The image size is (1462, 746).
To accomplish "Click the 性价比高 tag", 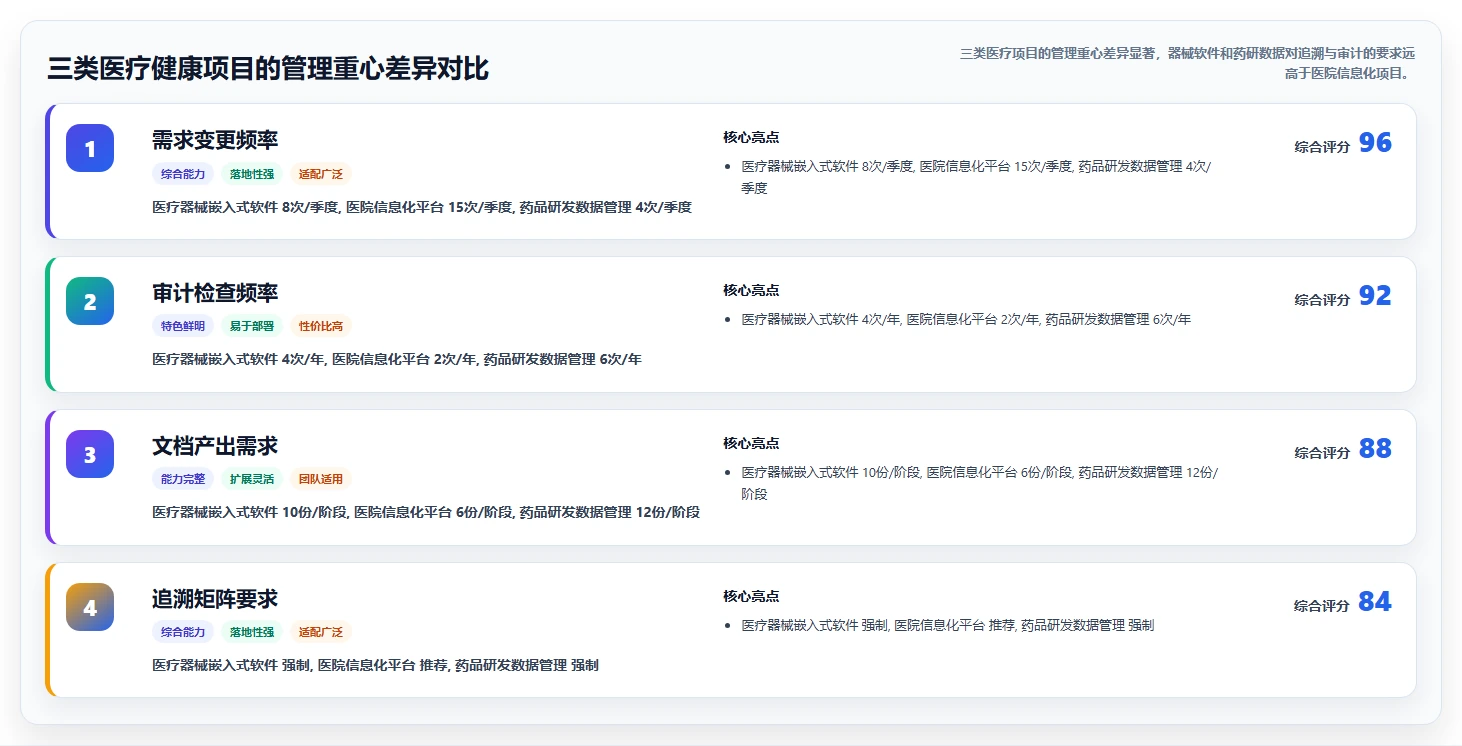I will click(x=321, y=326).
